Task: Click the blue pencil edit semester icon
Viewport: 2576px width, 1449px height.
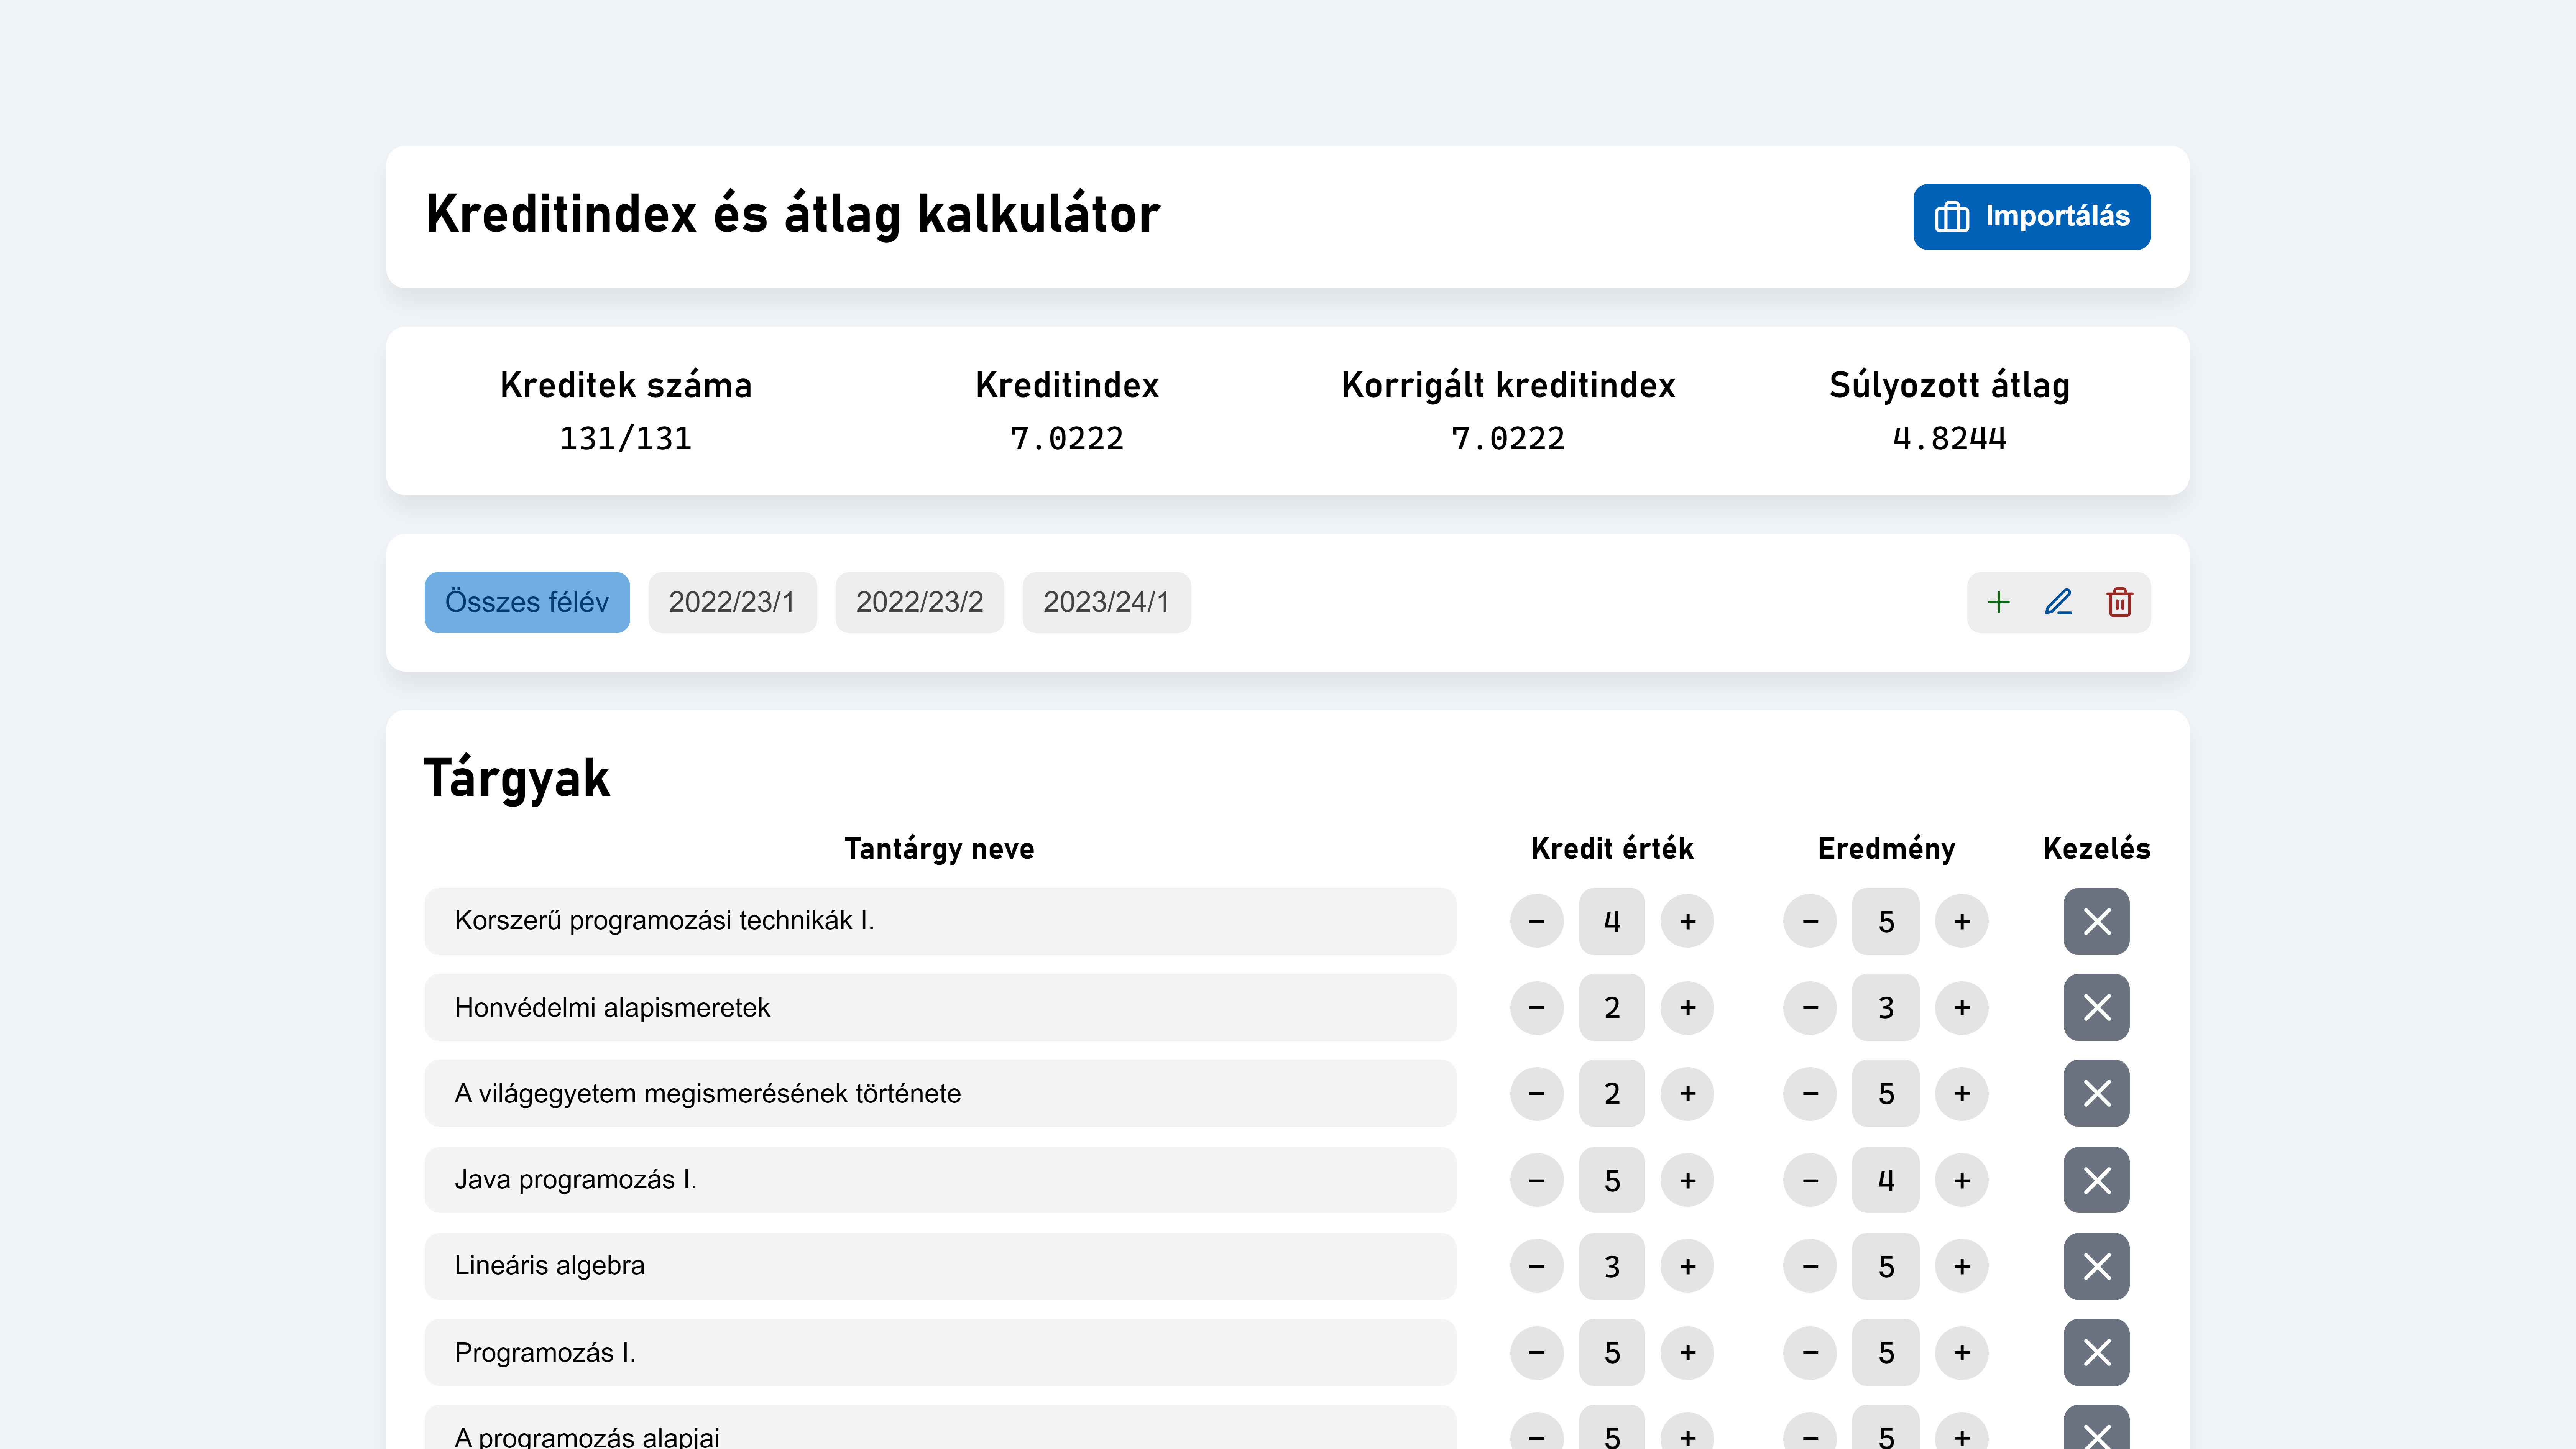Action: 2058,602
